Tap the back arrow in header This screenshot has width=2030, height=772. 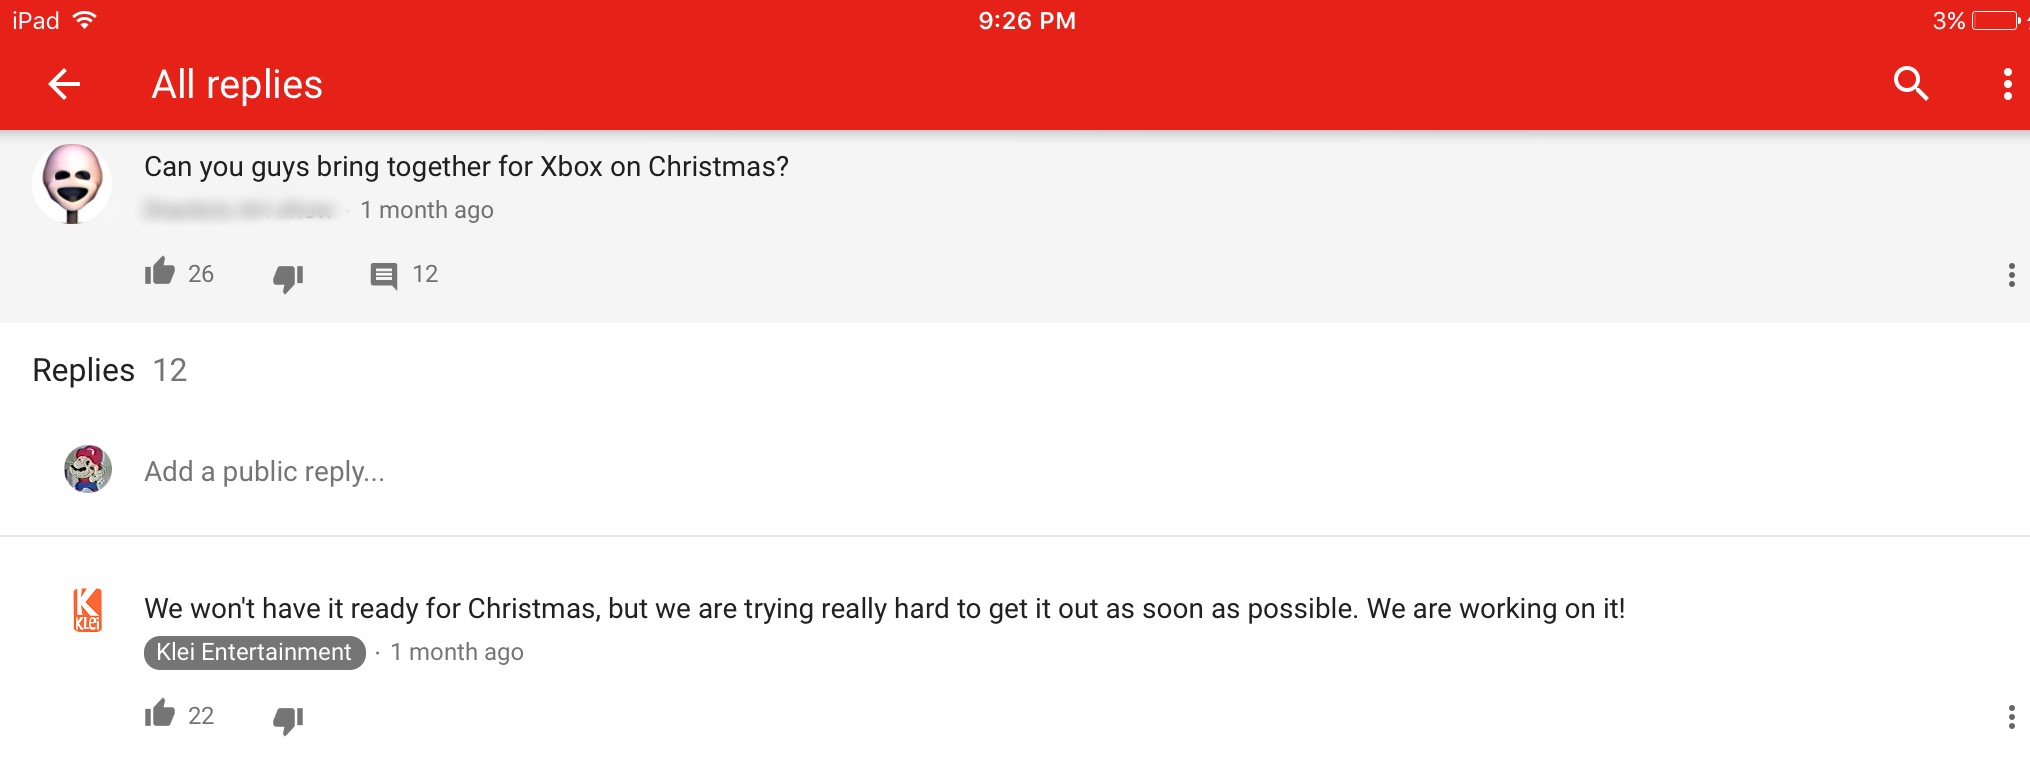64,84
